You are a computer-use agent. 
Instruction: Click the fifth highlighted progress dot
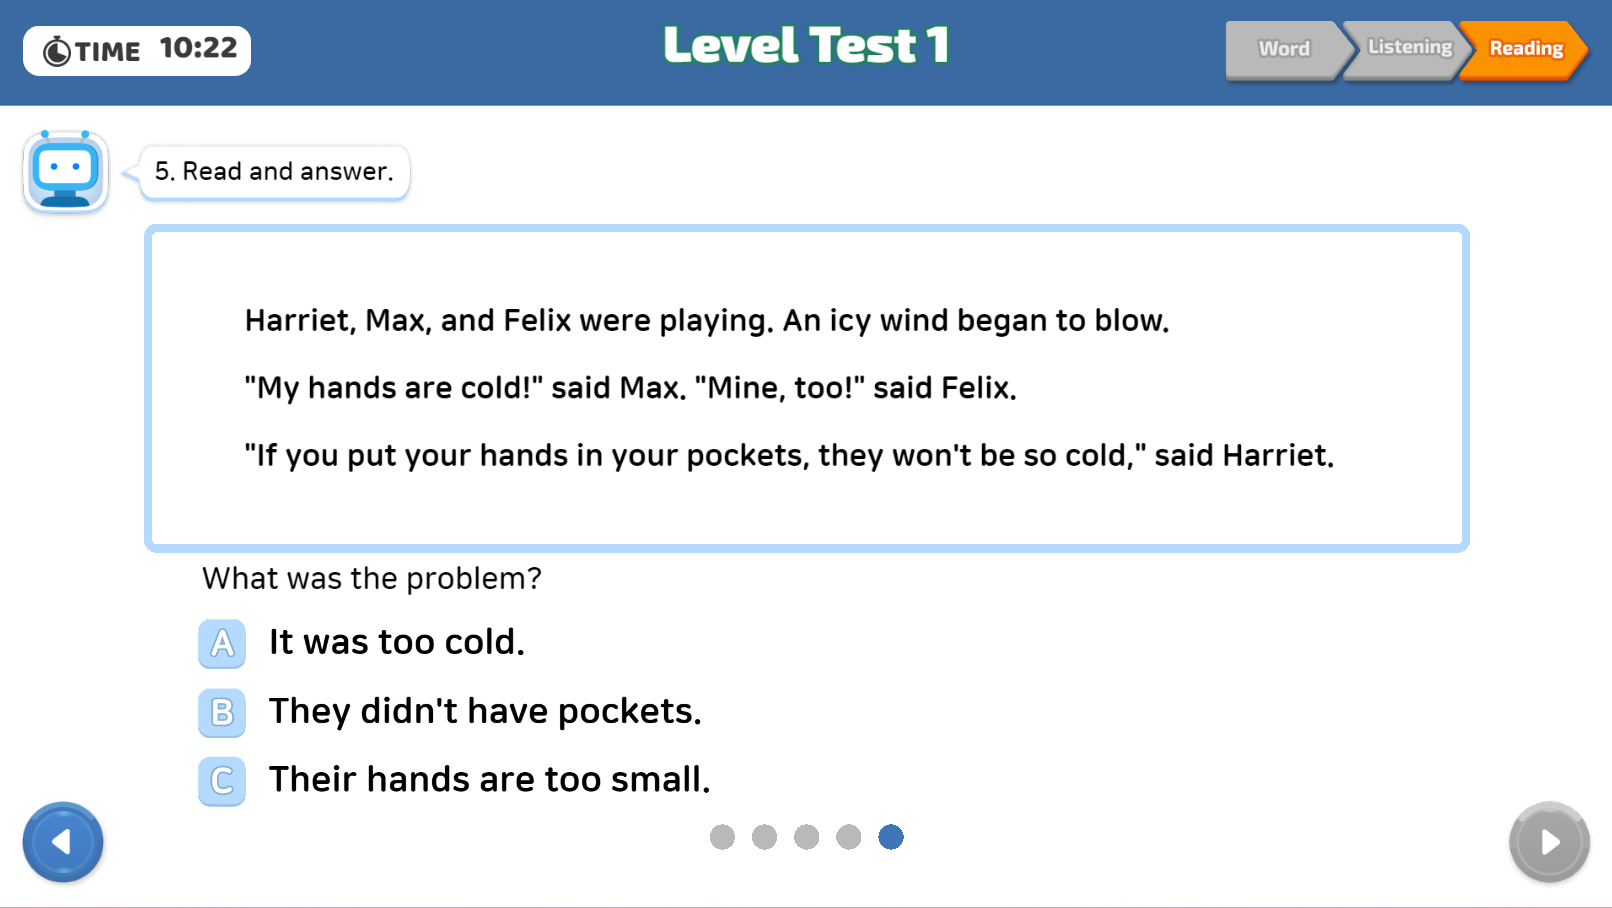[x=891, y=837]
